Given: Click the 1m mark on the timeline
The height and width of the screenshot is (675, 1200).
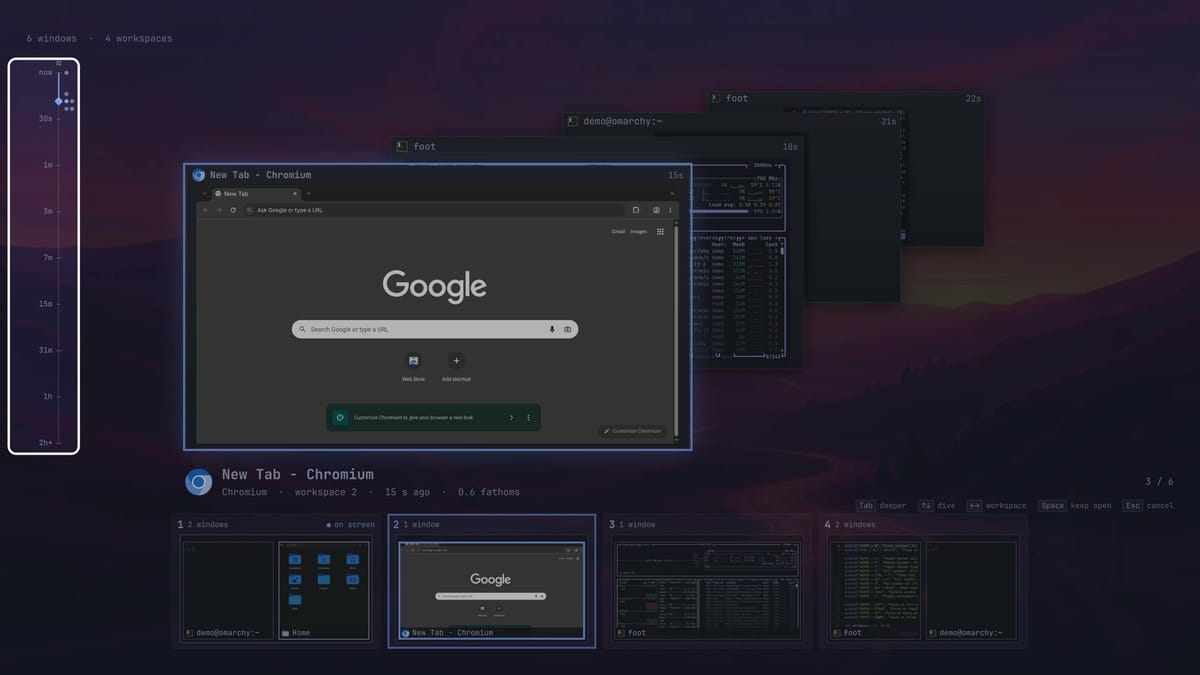Looking at the screenshot, I should (x=48, y=165).
